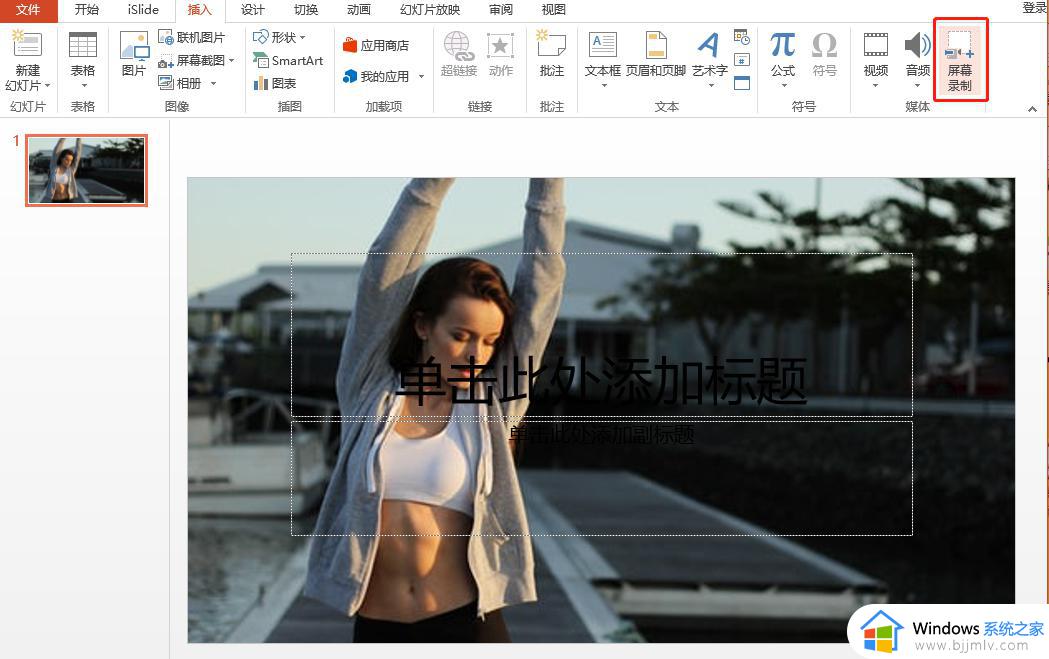Click the 超链接 hyperlink icon

click(458, 45)
